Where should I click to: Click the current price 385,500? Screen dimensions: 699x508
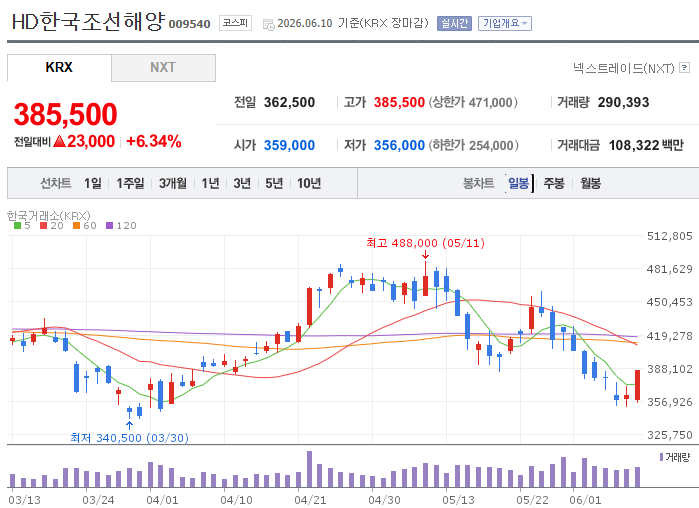tap(66, 114)
